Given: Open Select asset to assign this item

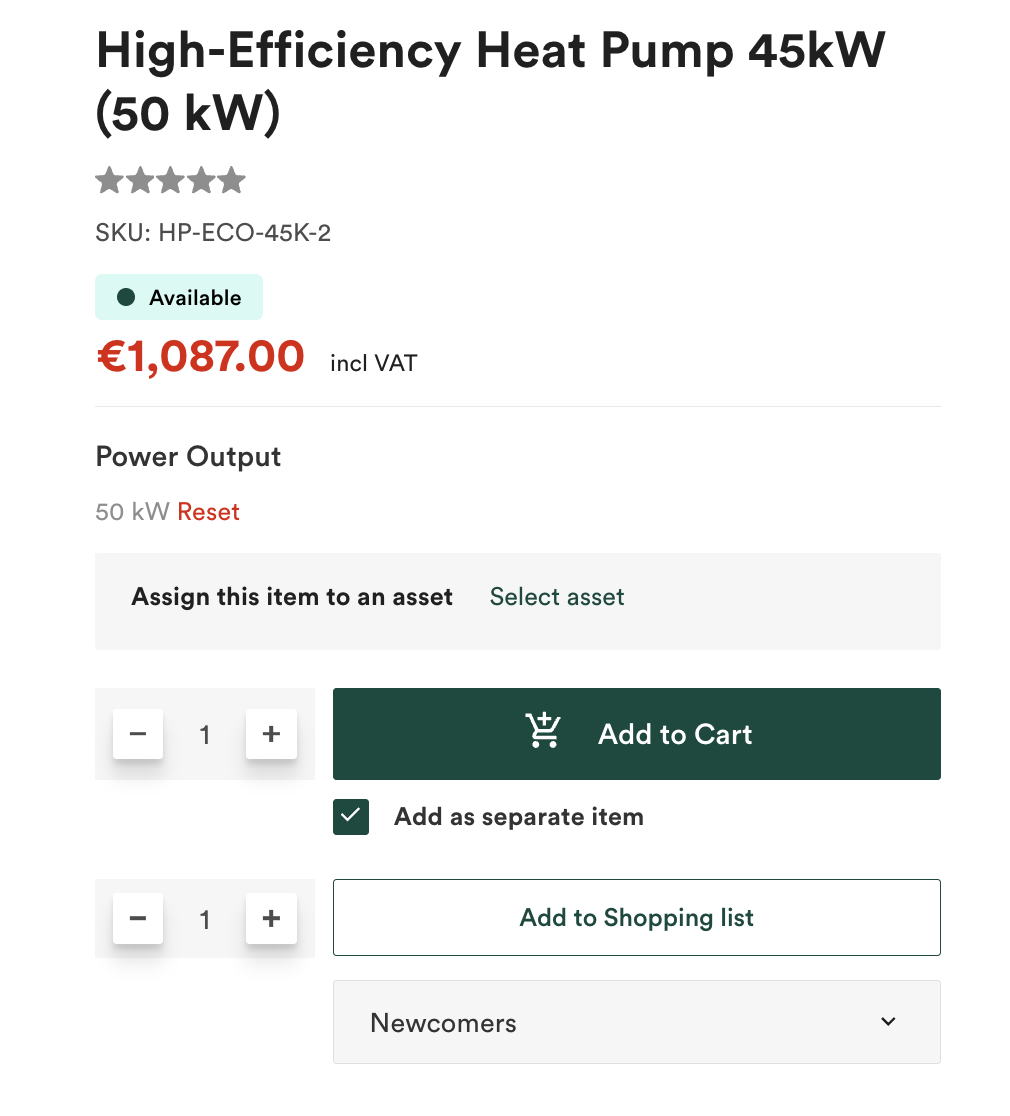Looking at the screenshot, I should pos(556,597).
